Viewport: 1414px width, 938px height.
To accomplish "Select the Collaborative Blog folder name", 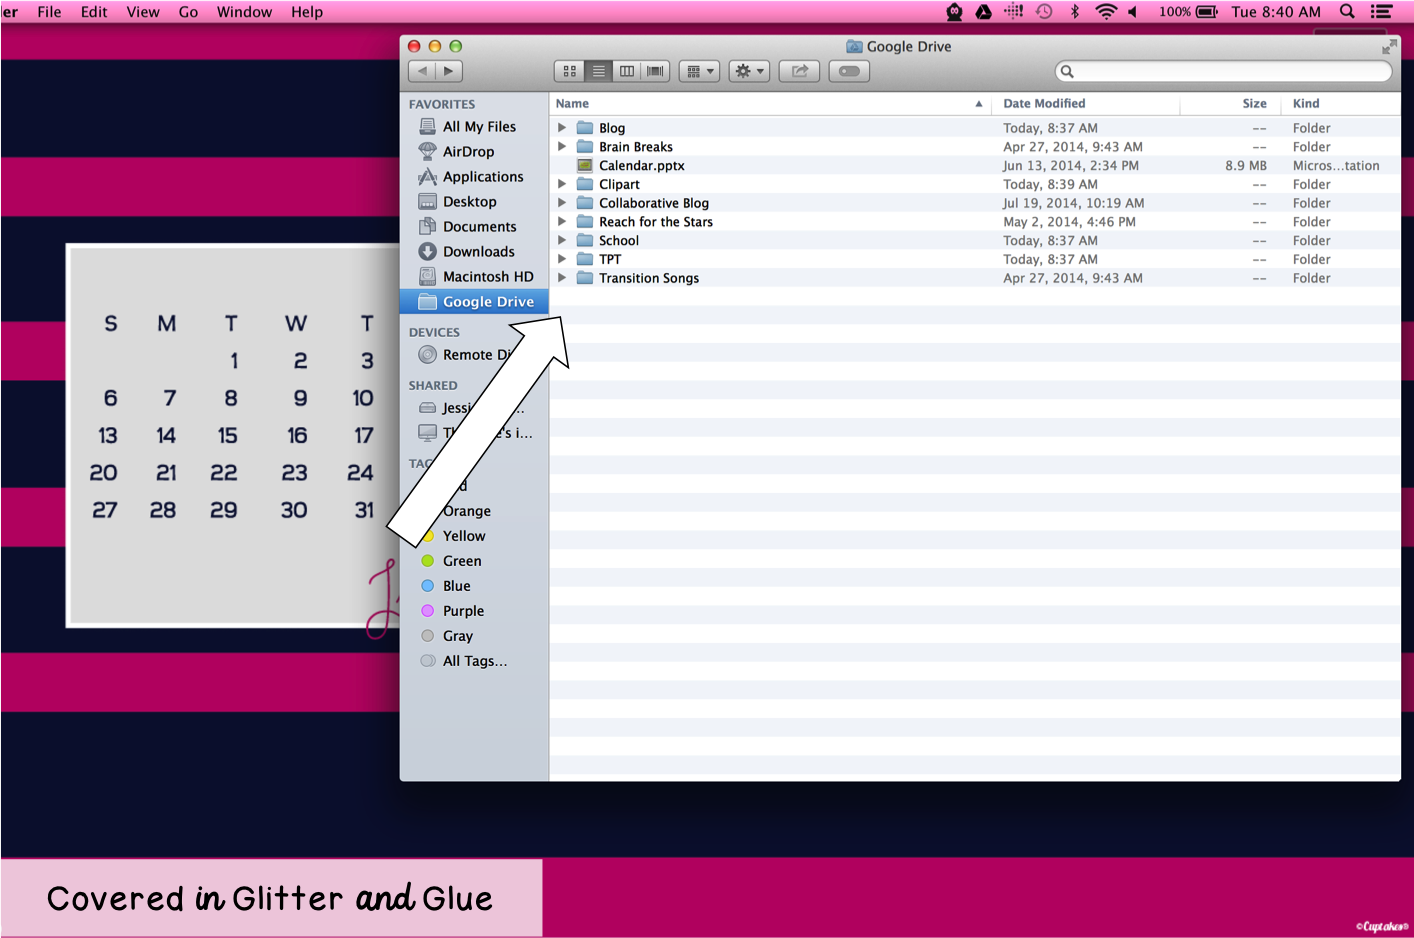I will point(654,203).
